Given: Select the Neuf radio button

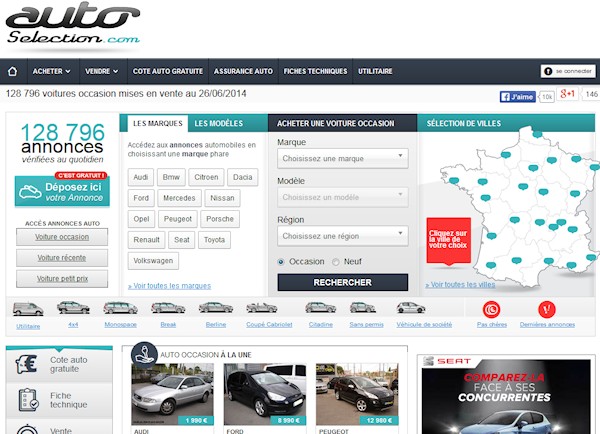Looking at the screenshot, I should (x=336, y=262).
